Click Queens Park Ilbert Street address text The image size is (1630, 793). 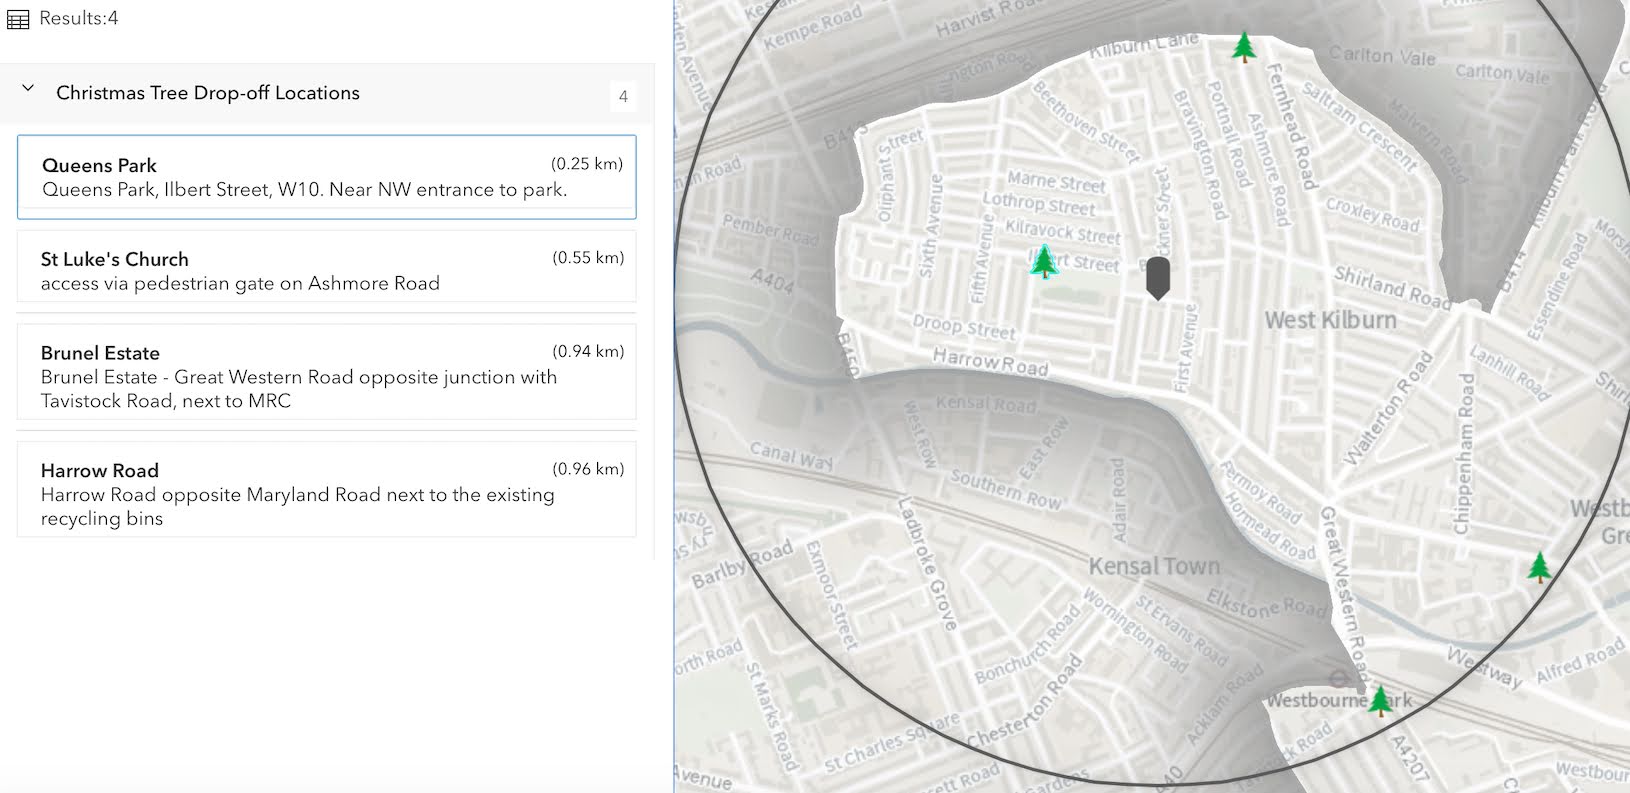coord(304,190)
